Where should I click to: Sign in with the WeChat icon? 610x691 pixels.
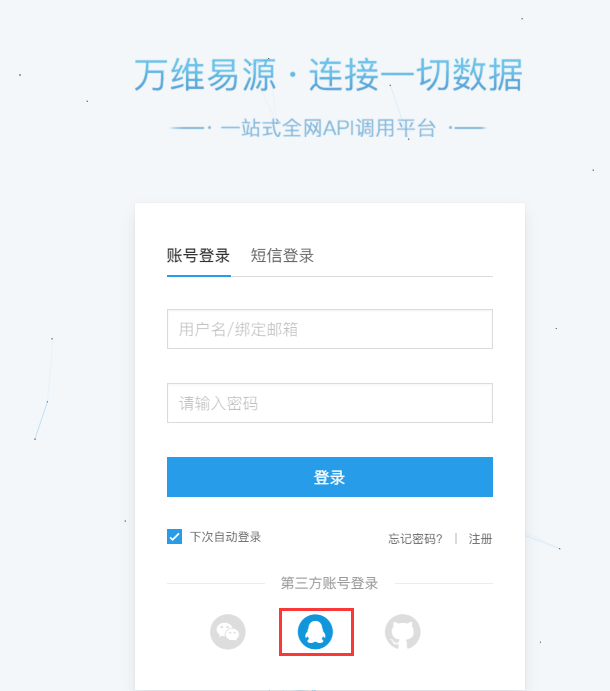tap(227, 632)
